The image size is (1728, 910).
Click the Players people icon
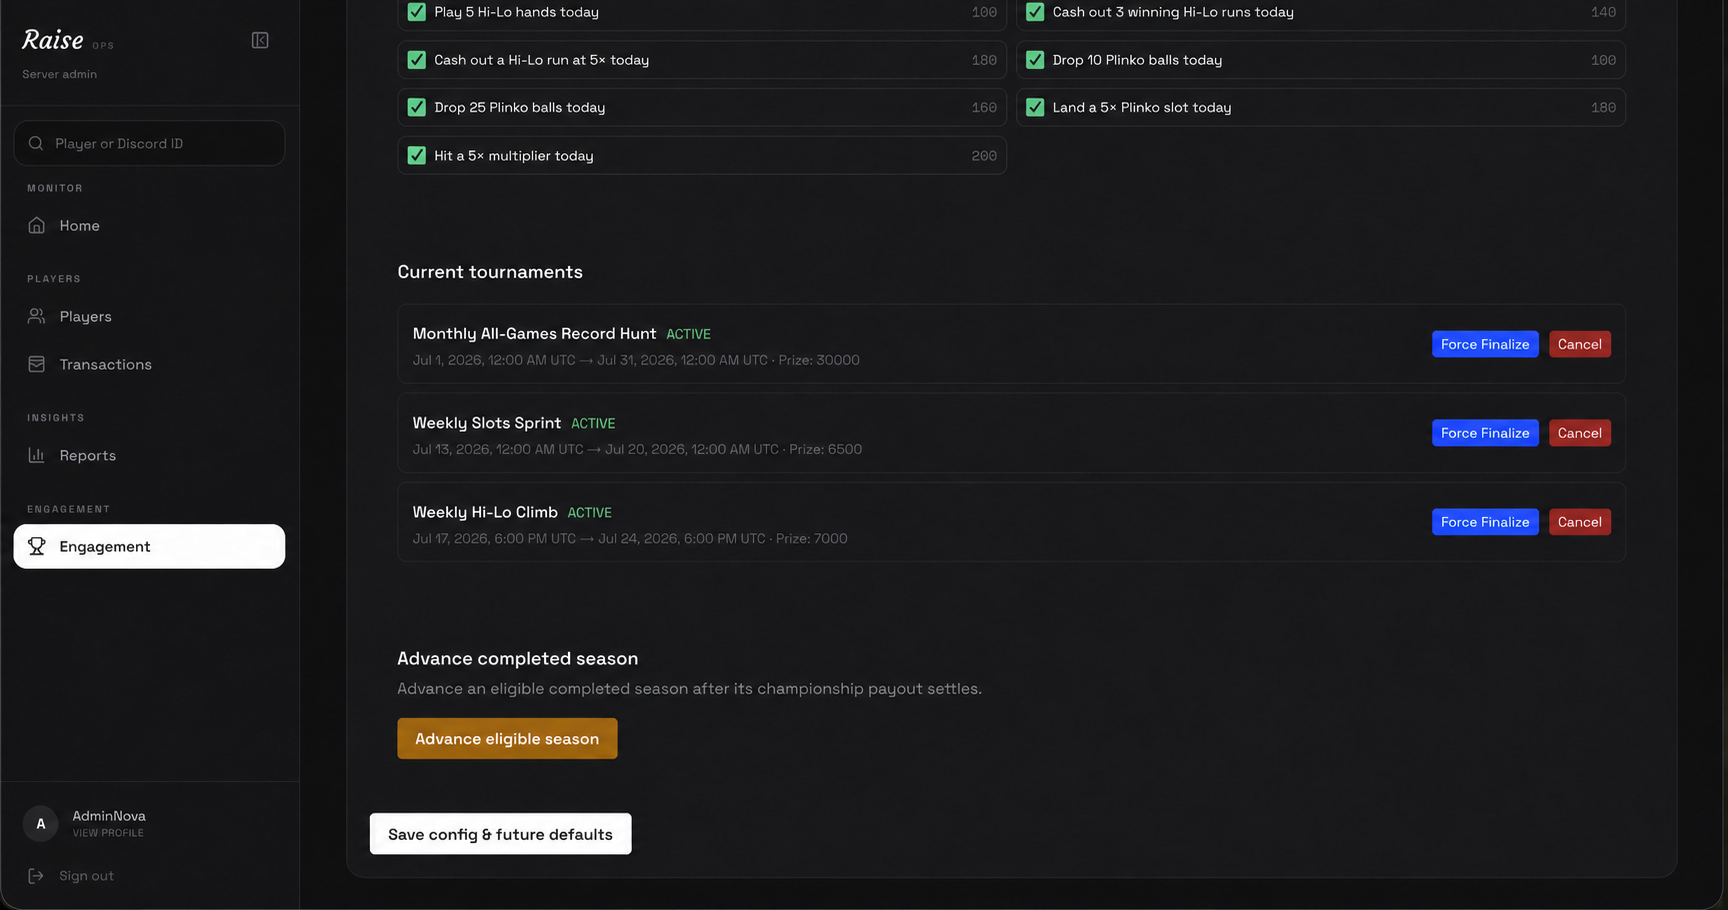tap(37, 316)
